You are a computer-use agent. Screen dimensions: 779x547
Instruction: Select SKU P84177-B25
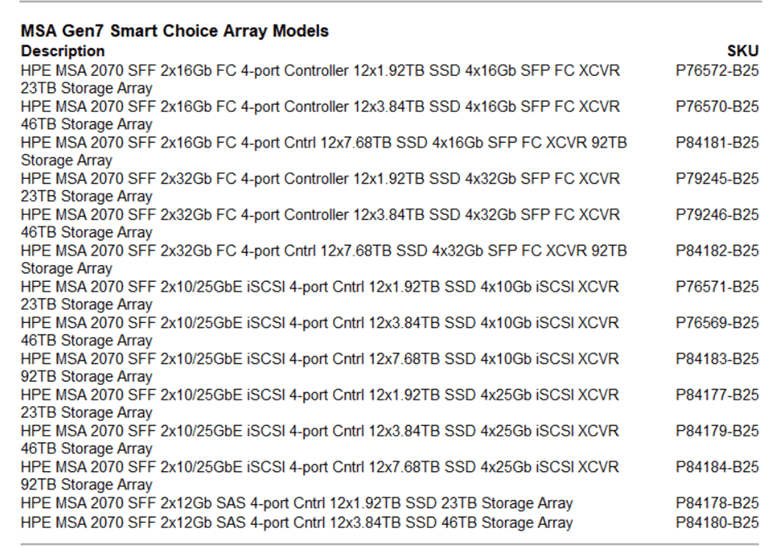click(x=717, y=395)
